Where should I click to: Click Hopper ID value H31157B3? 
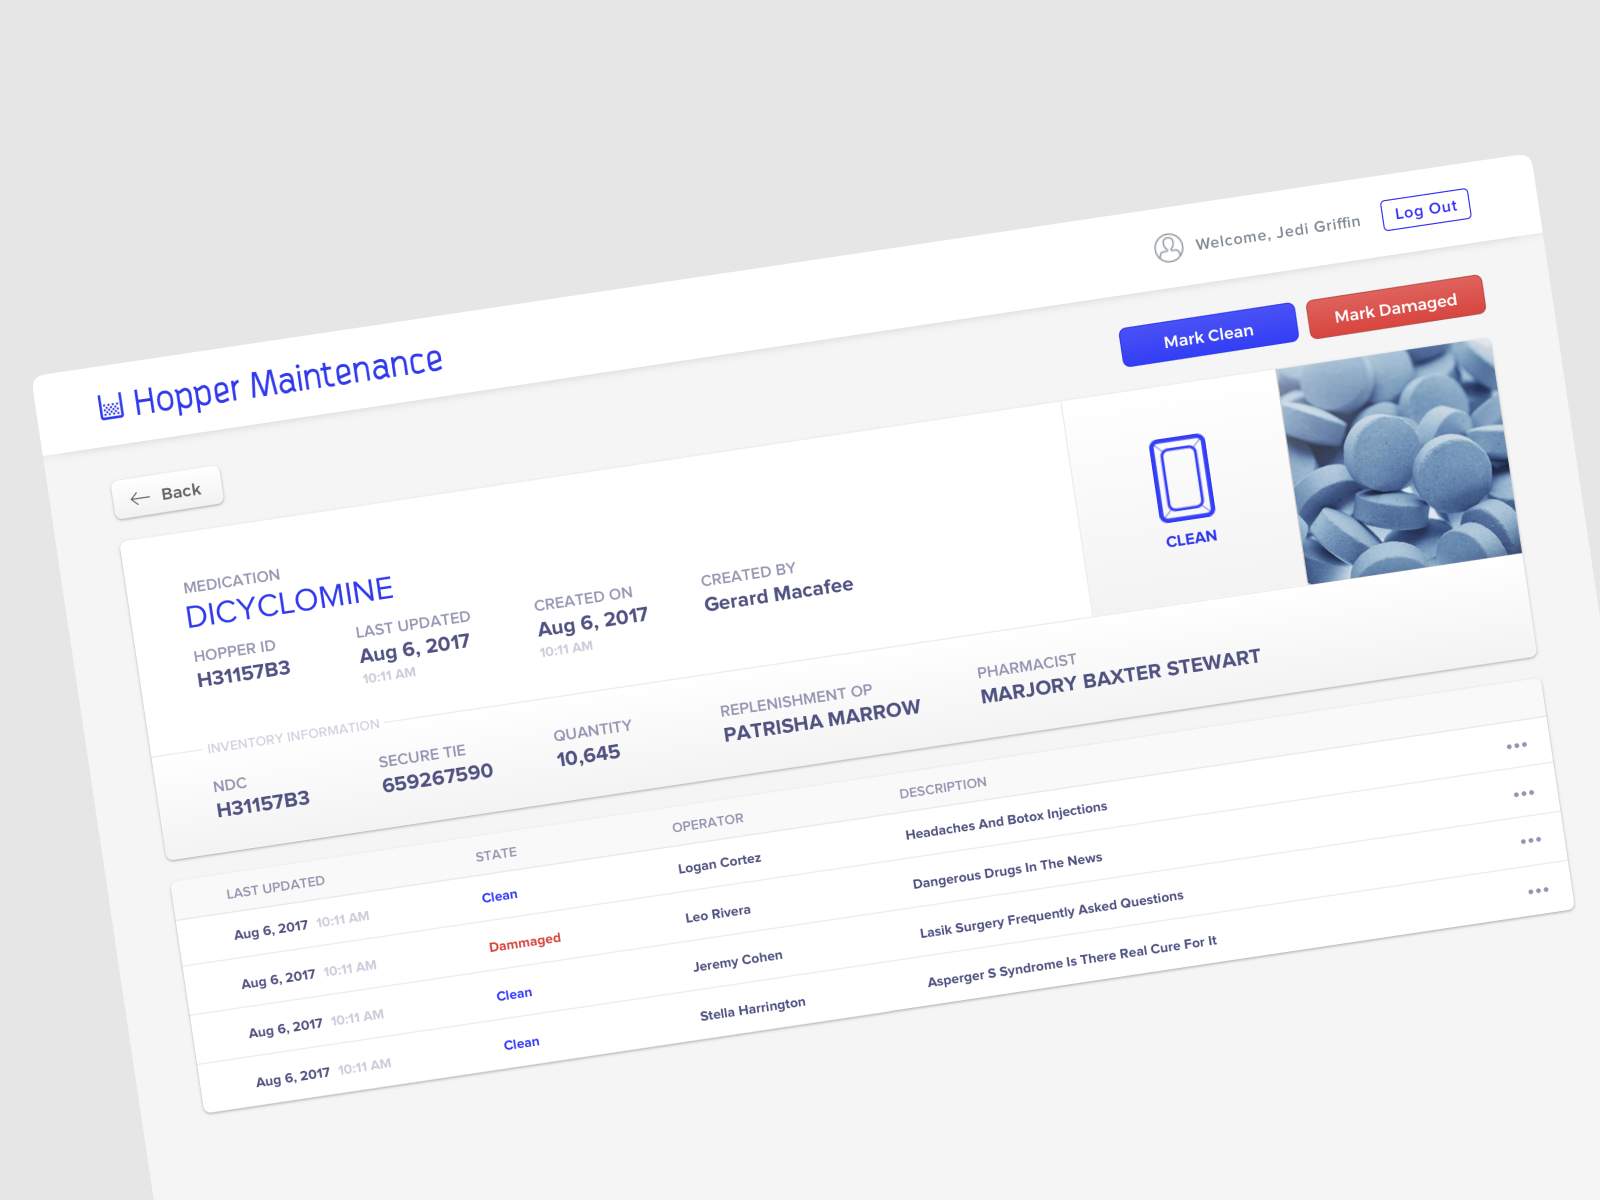click(x=243, y=674)
